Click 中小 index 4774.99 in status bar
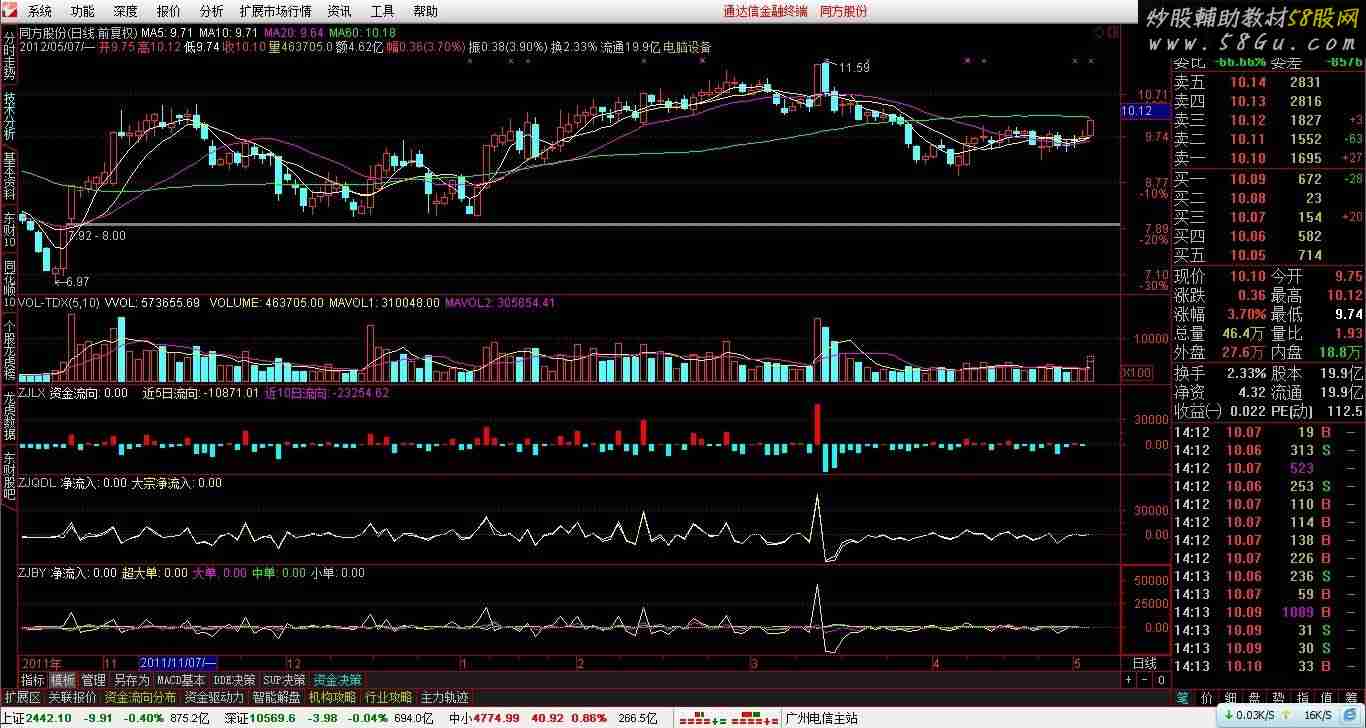This screenshot has height=728, width=1366. point(483,718)
